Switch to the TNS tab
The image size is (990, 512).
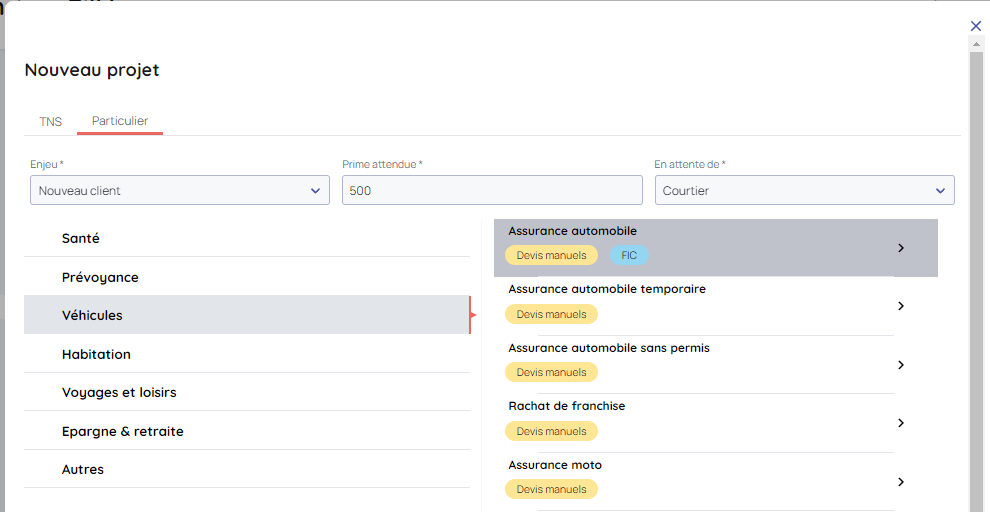pos(51,122)
